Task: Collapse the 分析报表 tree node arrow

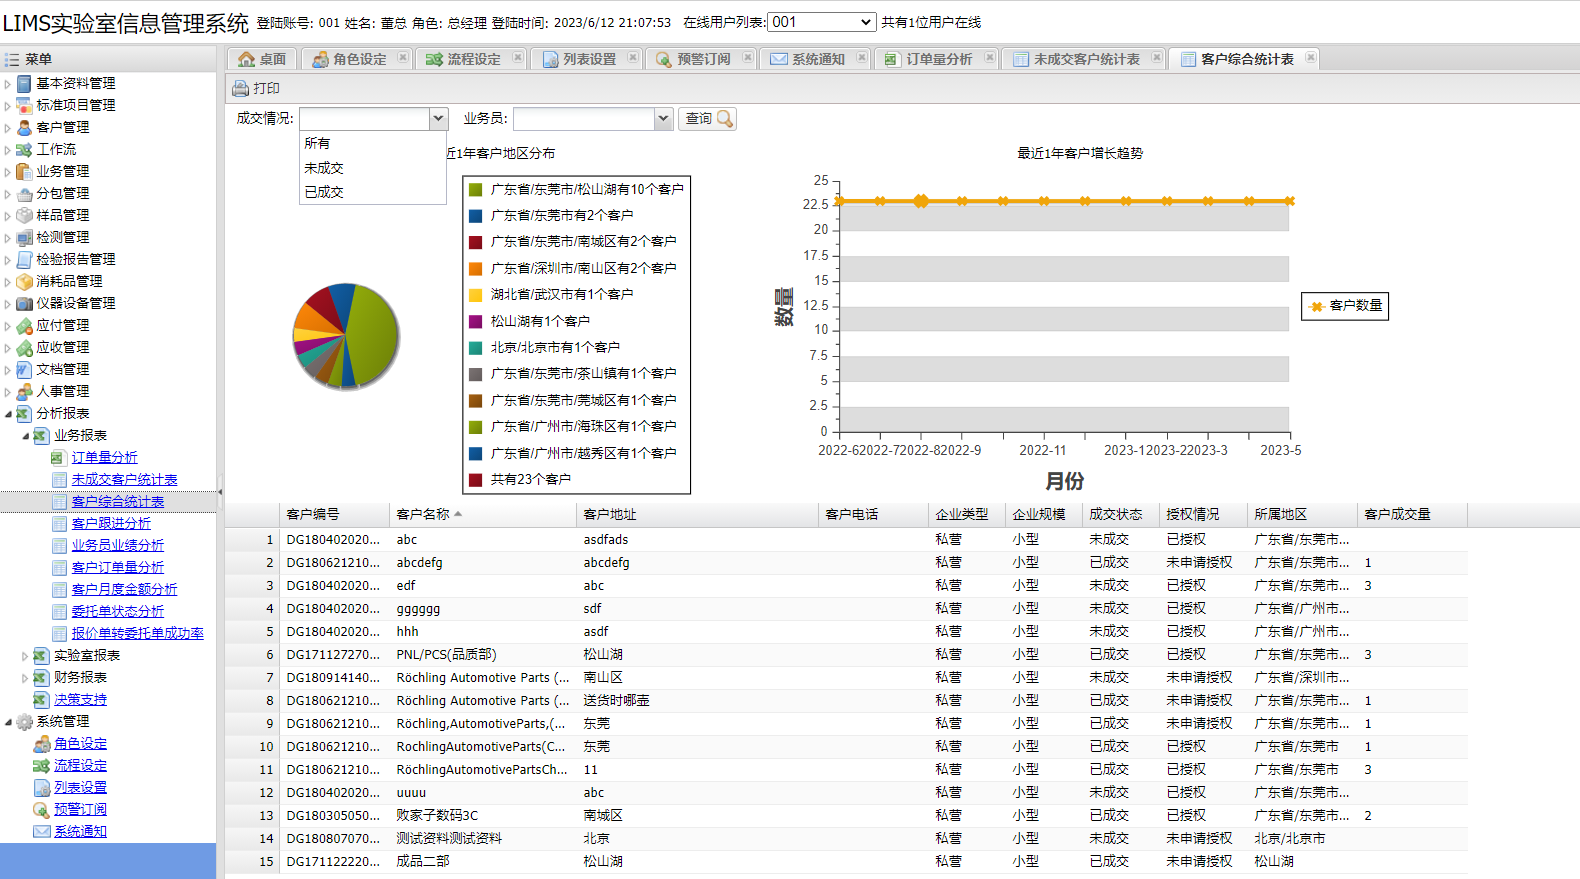Action: (8, 413)
